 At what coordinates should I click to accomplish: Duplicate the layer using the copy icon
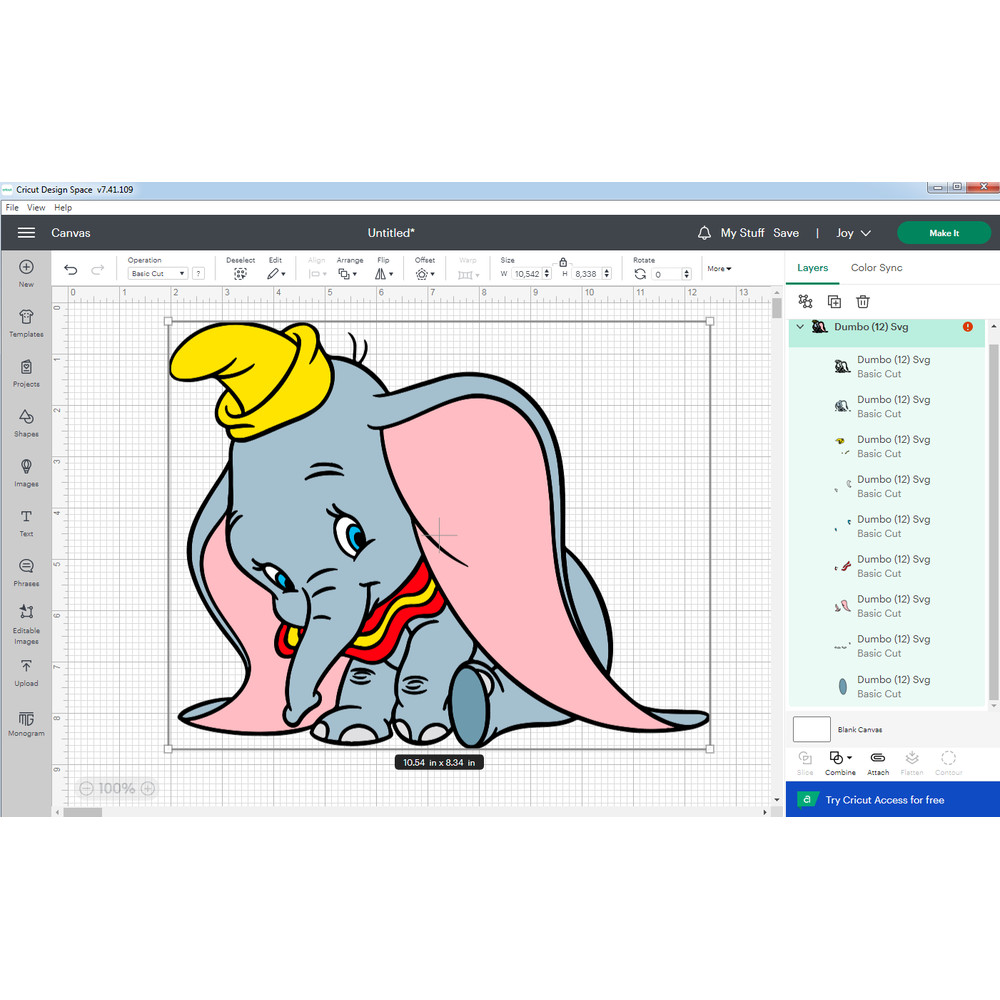[833, 300]
